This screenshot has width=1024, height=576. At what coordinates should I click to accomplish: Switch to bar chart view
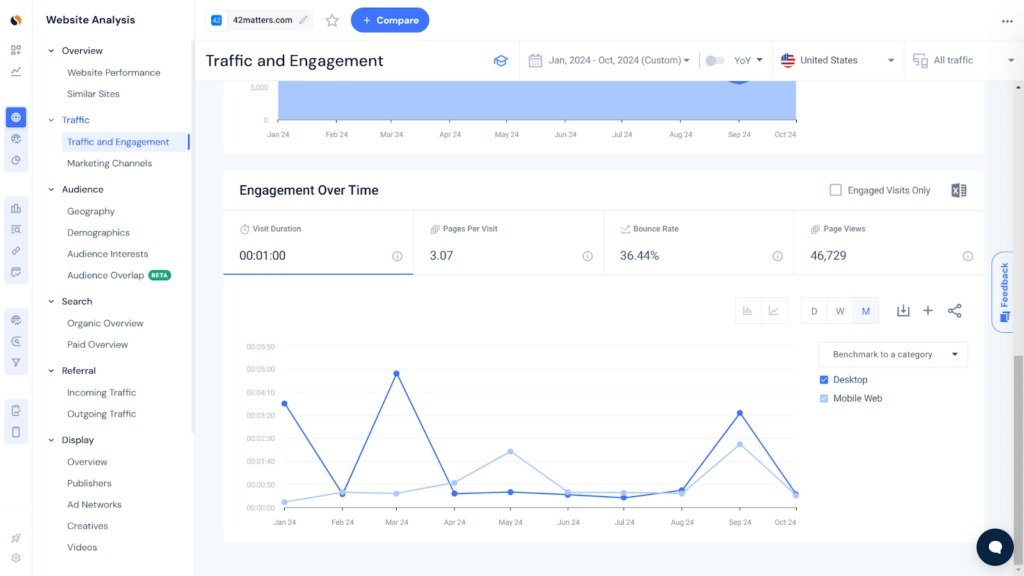(x=747, y=311)
